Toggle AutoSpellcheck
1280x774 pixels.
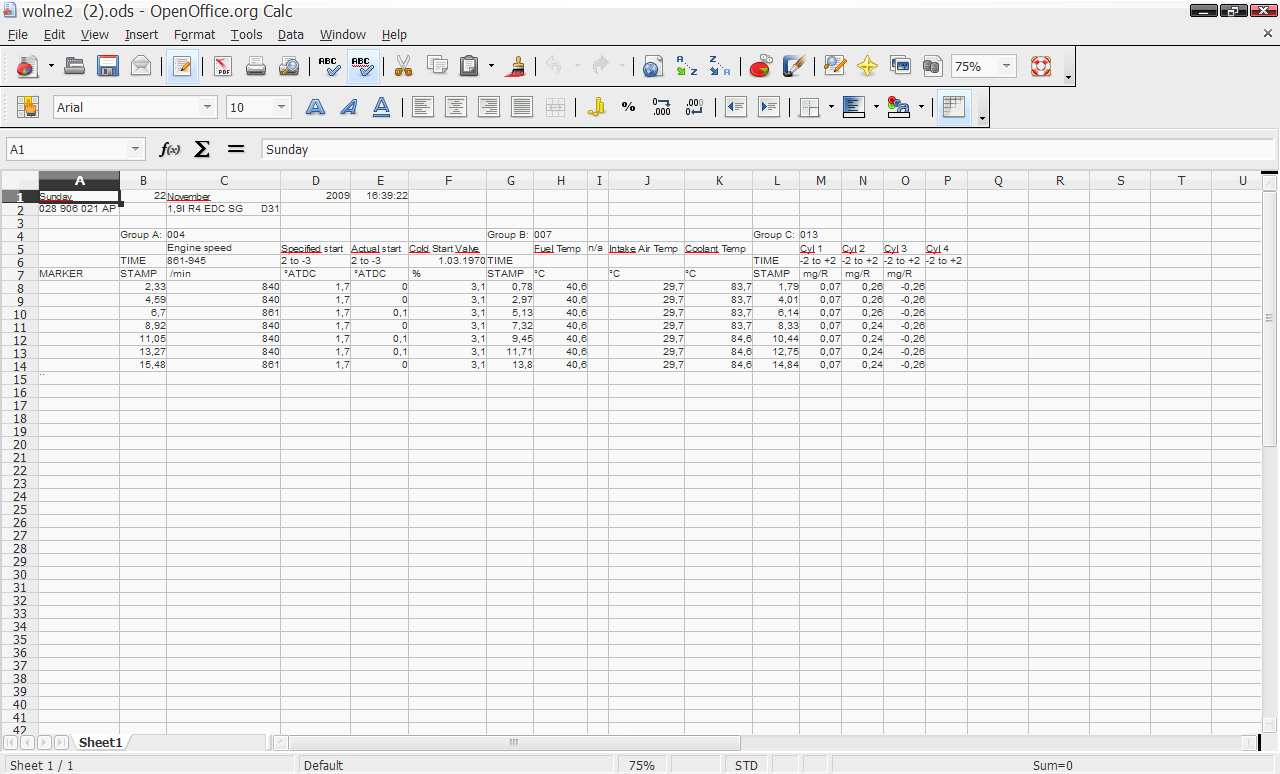tap(363, 67)
